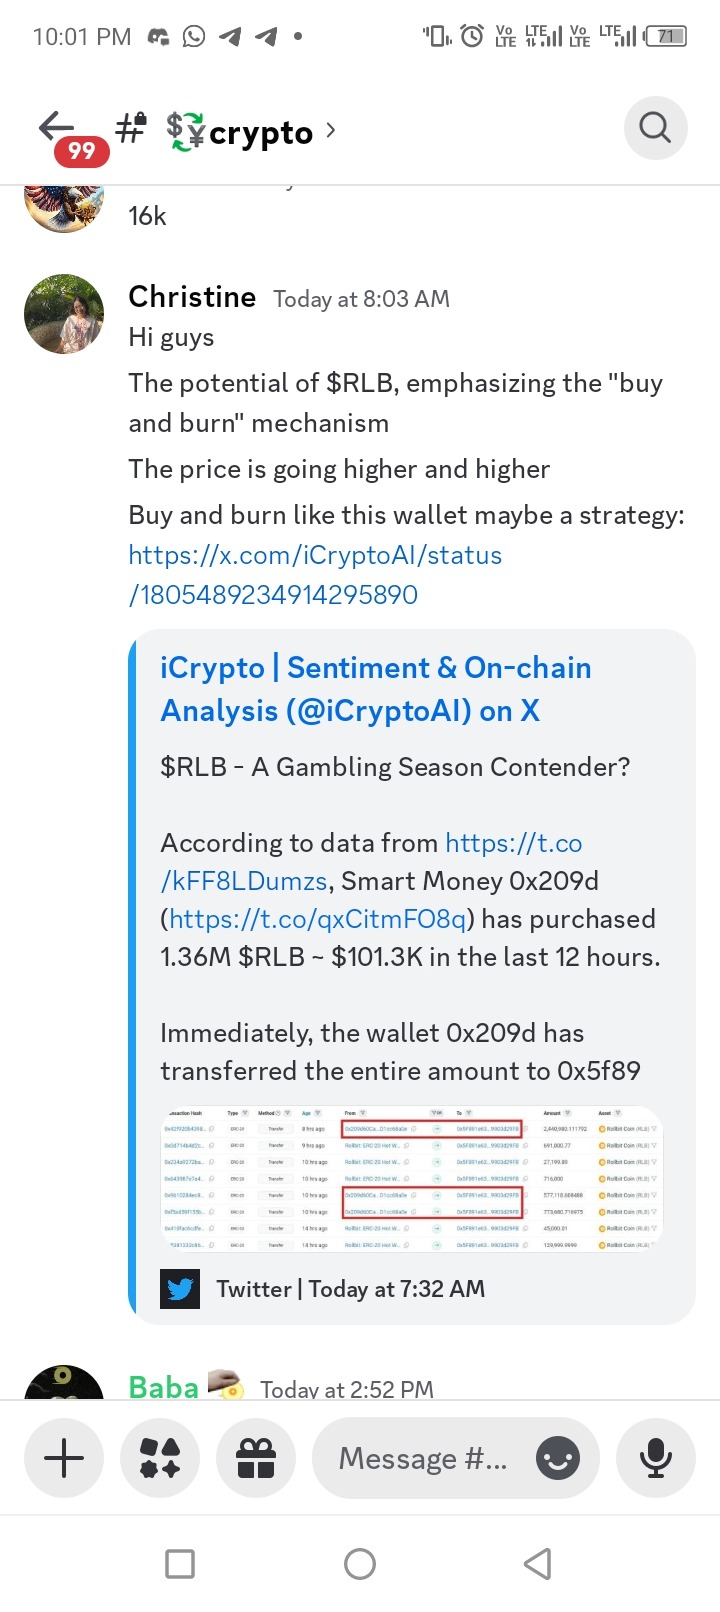Tap the plus attachment button

(x=65, y=1458)
